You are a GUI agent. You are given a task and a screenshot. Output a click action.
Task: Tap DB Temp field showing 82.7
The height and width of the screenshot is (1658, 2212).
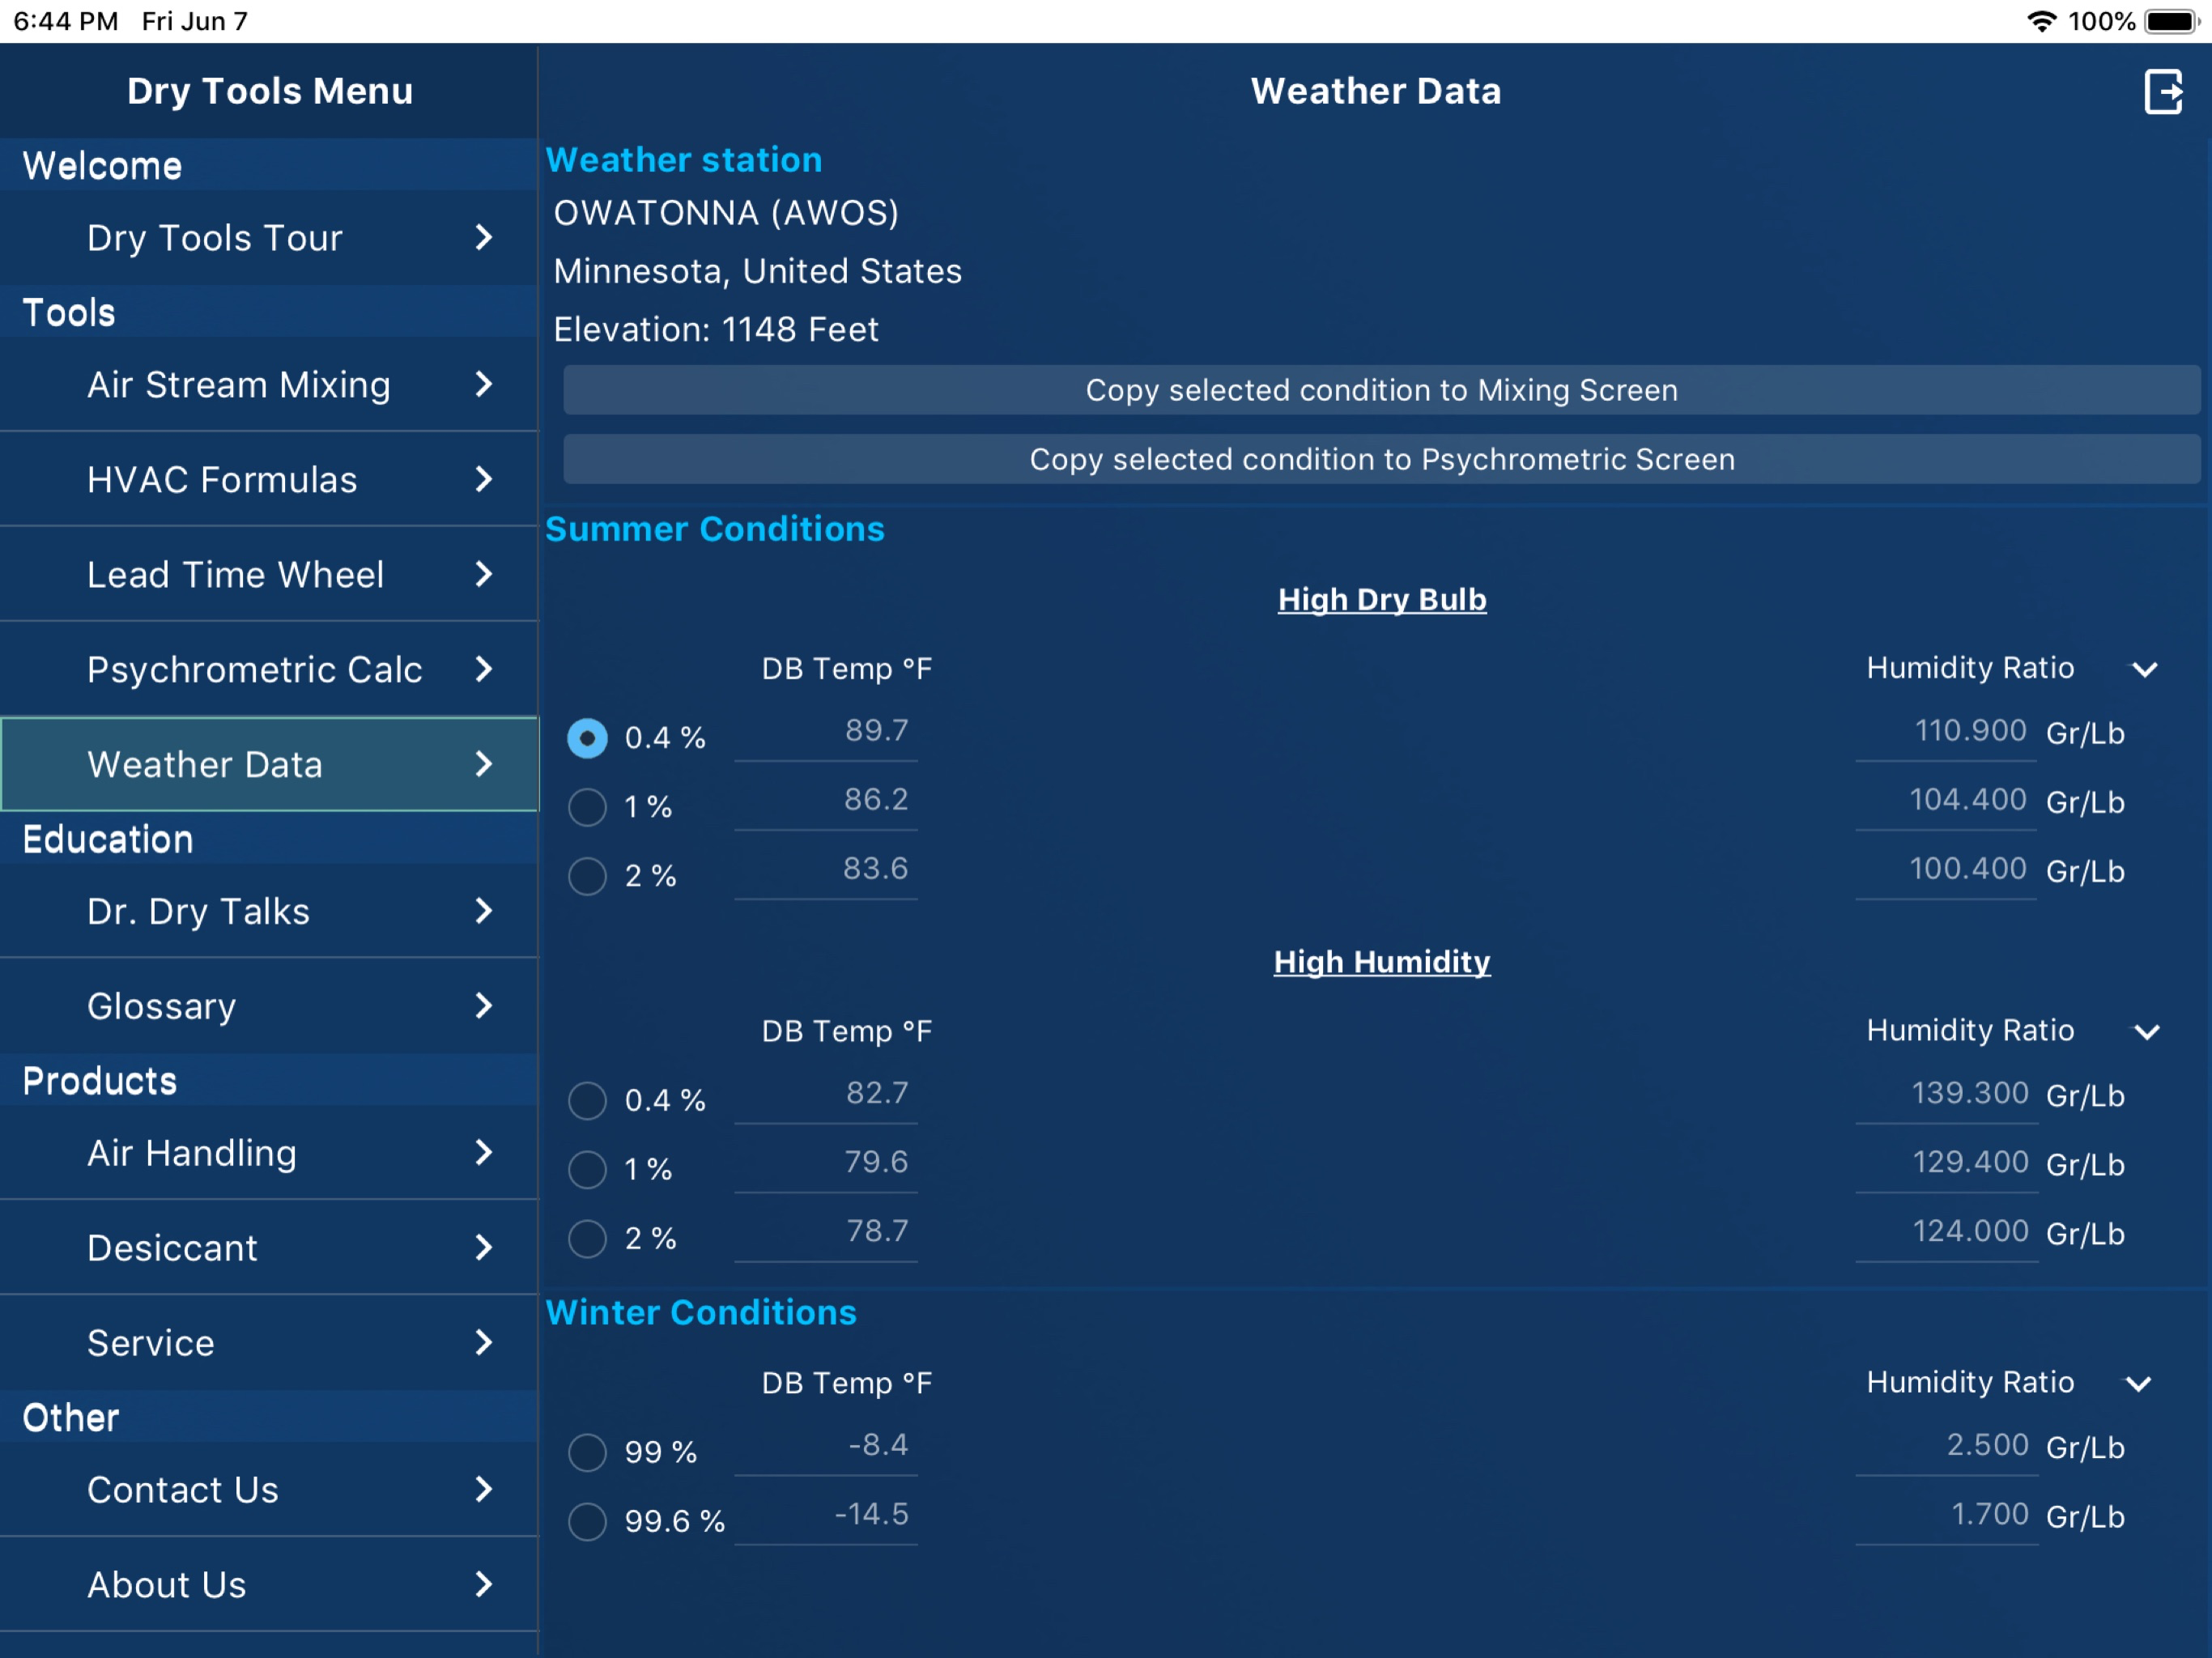point(826,1096)
